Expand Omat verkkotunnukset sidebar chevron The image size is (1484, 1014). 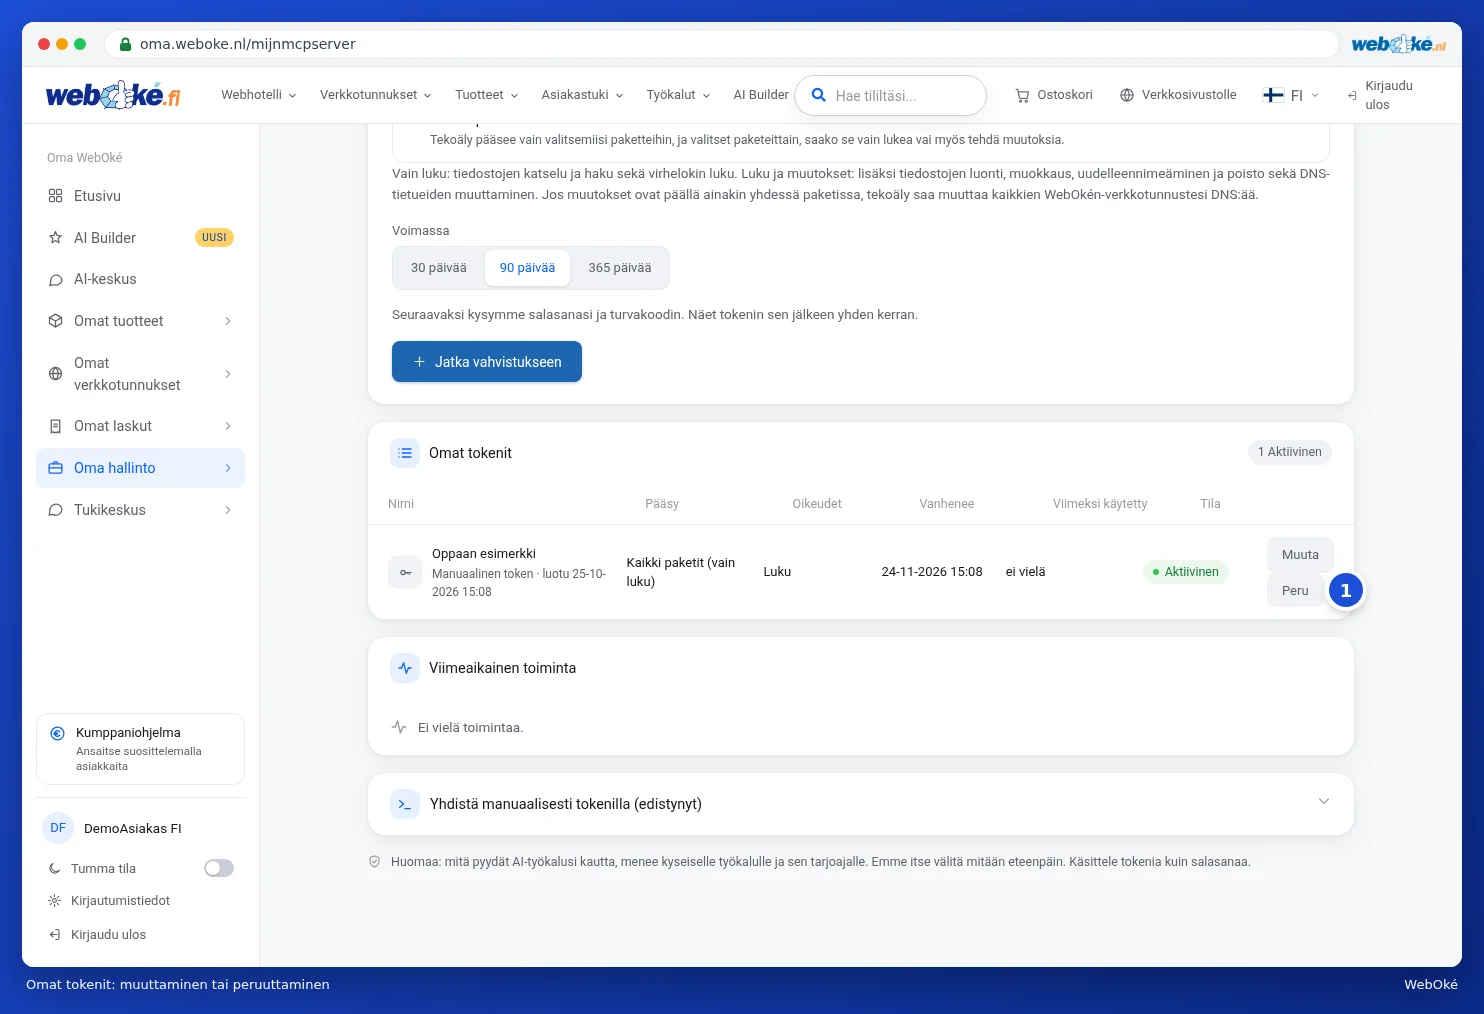[228, 374]
